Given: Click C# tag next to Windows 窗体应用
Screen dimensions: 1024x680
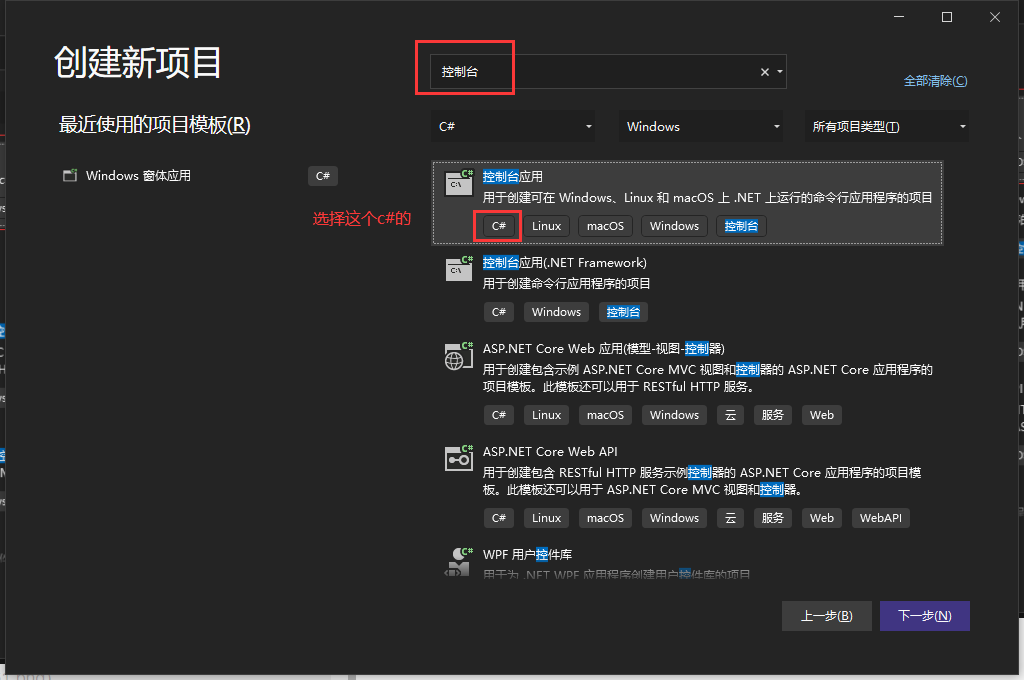Looking at the screenshot, I should click(x=323, y=176).
